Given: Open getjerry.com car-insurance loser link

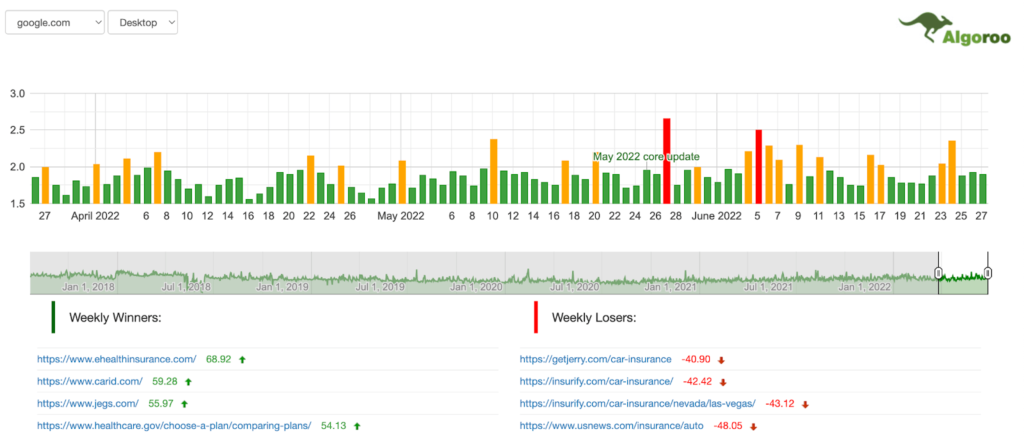Looking at the screenshot, I should click(596, 358).
